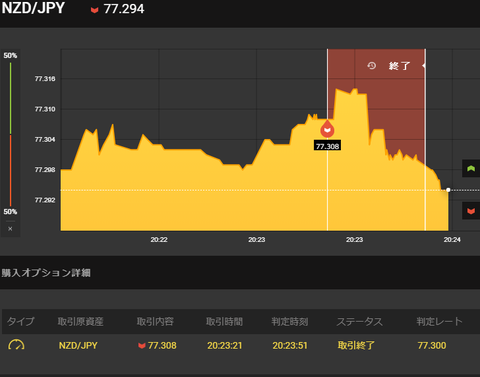The image size is (480, 377).
Task: Click the 20:22 time axis label
Action: (x=159, y=239)
